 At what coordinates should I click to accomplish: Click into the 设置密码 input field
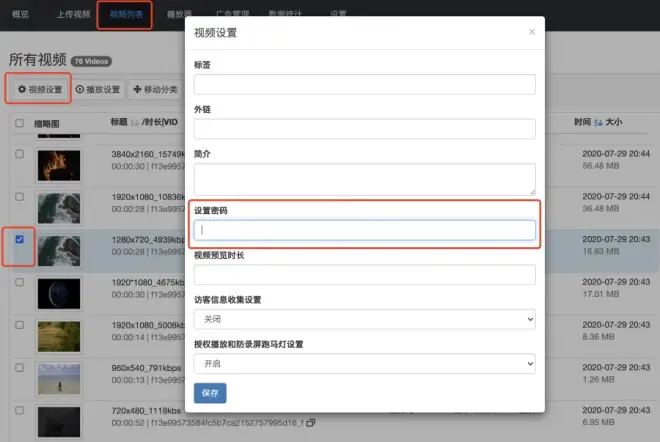coord(365,230)
